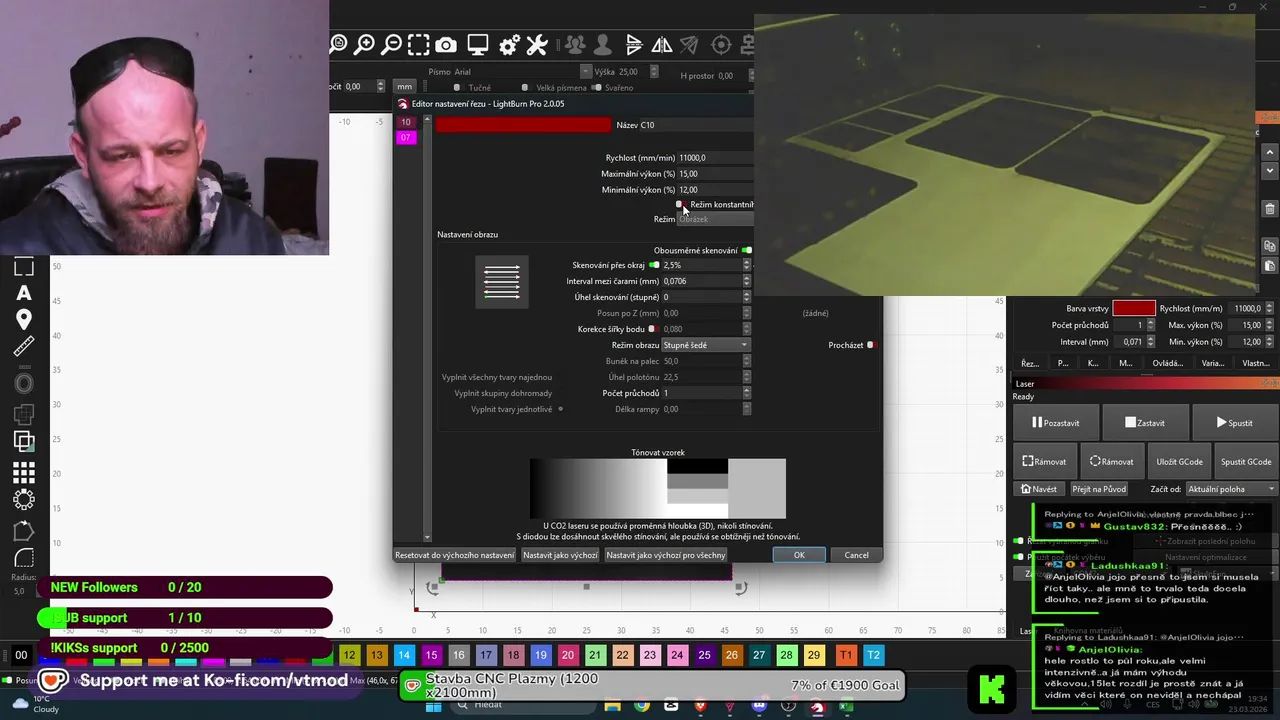This screenshot has height=720, width=1280.
Task: Select the Measure ruler tool
Action: pyautogui.click(x=24, y=347)
